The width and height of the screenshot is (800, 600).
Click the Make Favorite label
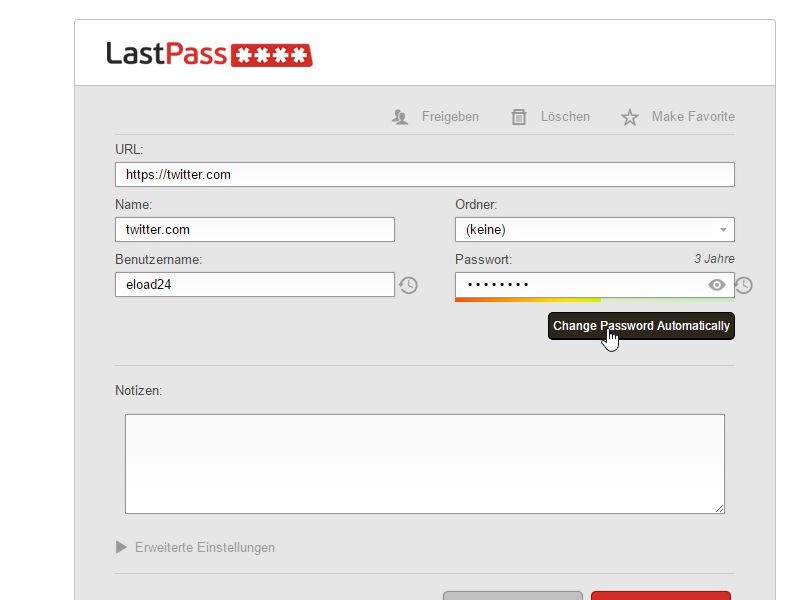[693, 117]
